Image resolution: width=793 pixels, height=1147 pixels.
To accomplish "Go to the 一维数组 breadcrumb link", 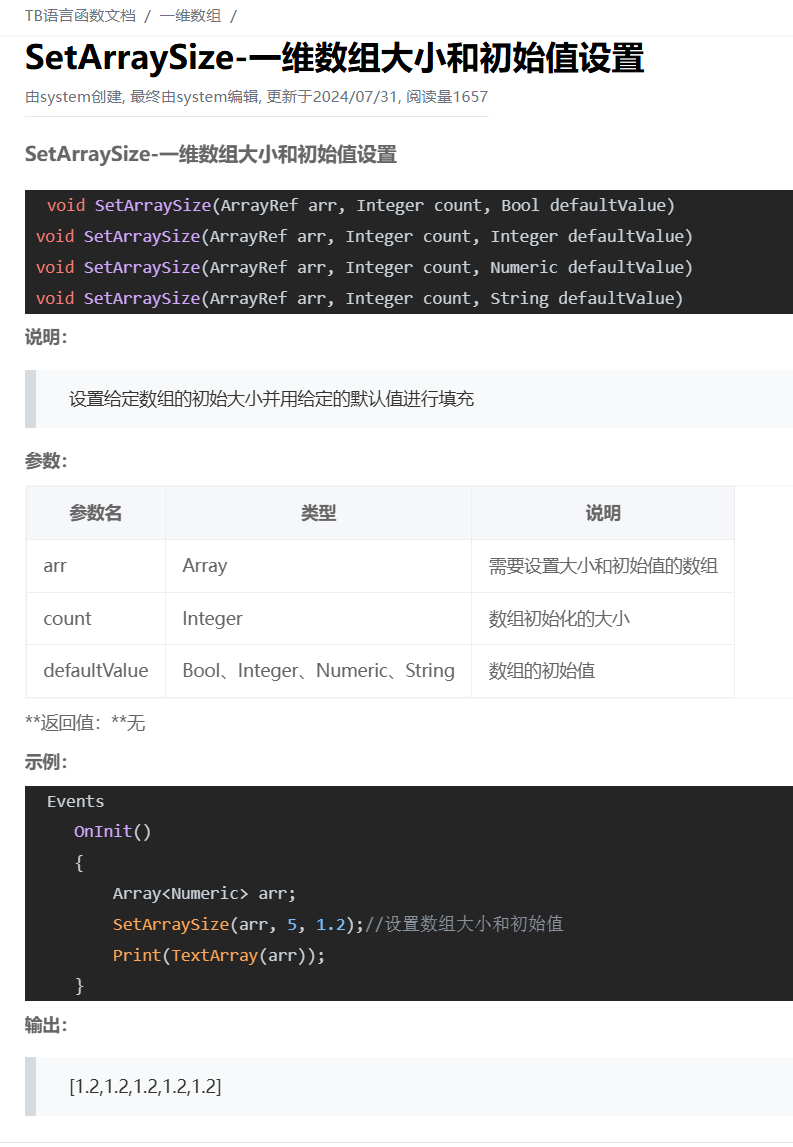I will pyautogui.click(x=190, y=16).
